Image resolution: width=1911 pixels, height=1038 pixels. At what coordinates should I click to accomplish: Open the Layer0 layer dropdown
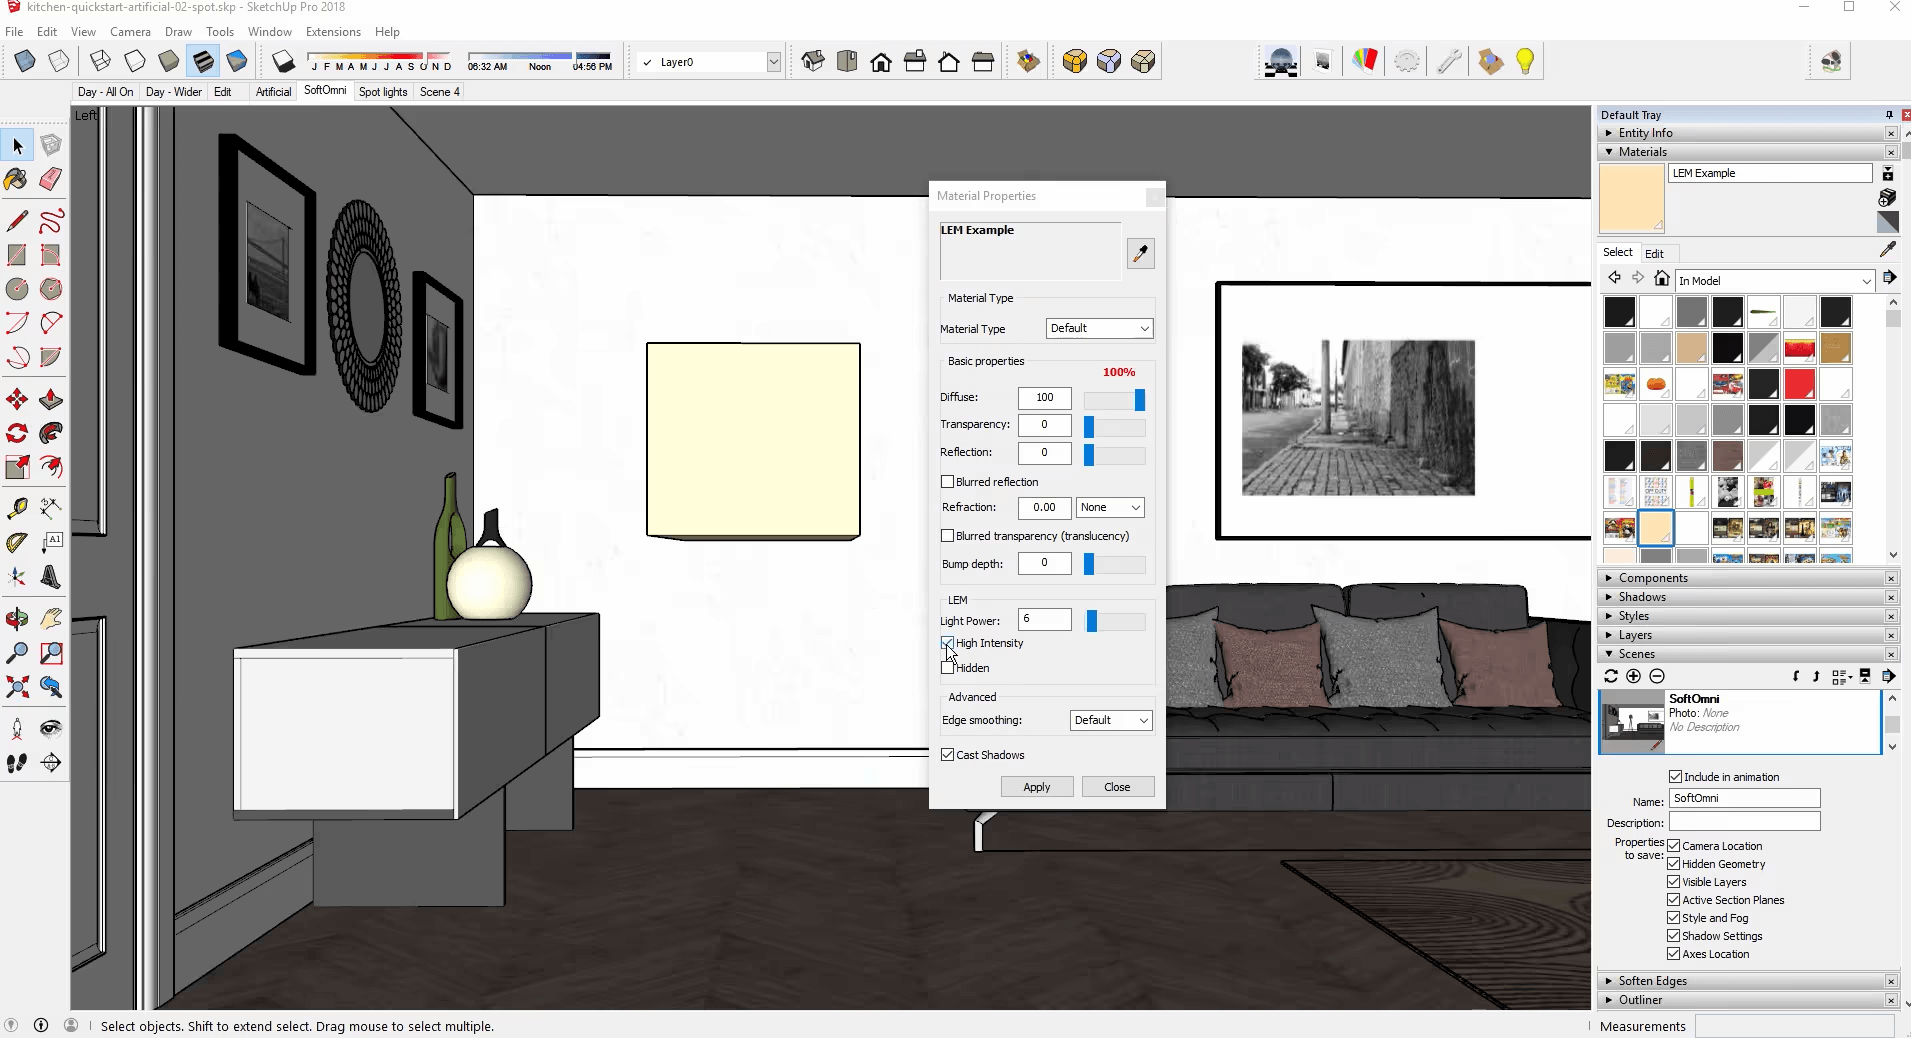[774, 62]
